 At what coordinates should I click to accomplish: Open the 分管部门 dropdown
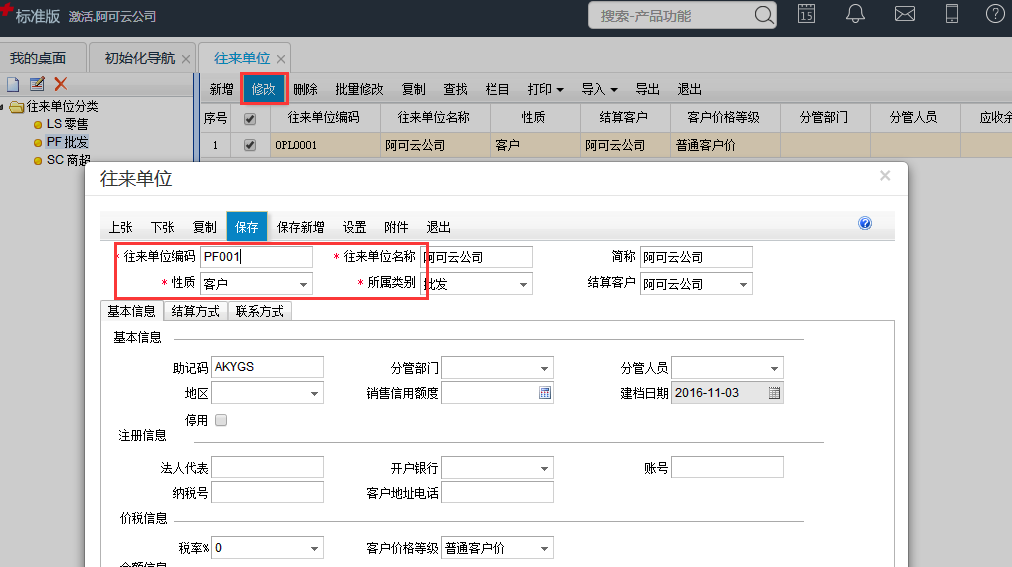pos(544,368)
